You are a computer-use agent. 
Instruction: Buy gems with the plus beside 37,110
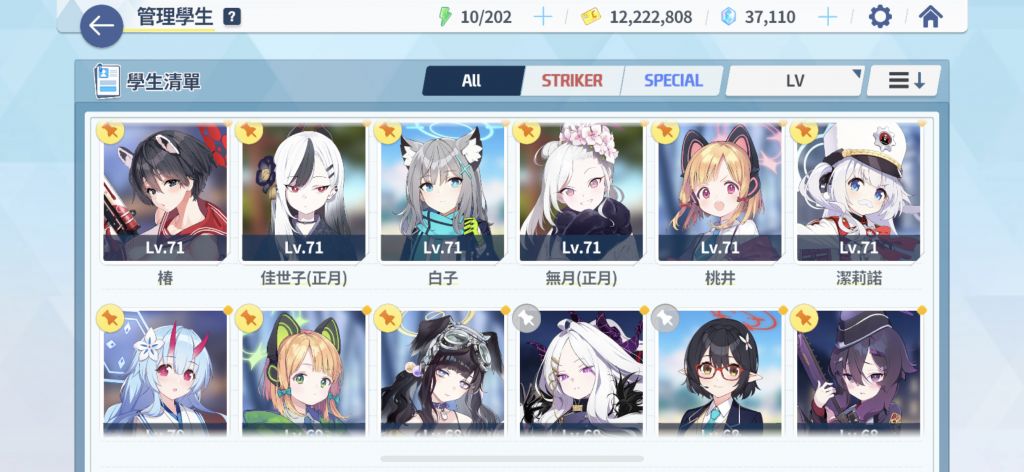tap(827, 17)
